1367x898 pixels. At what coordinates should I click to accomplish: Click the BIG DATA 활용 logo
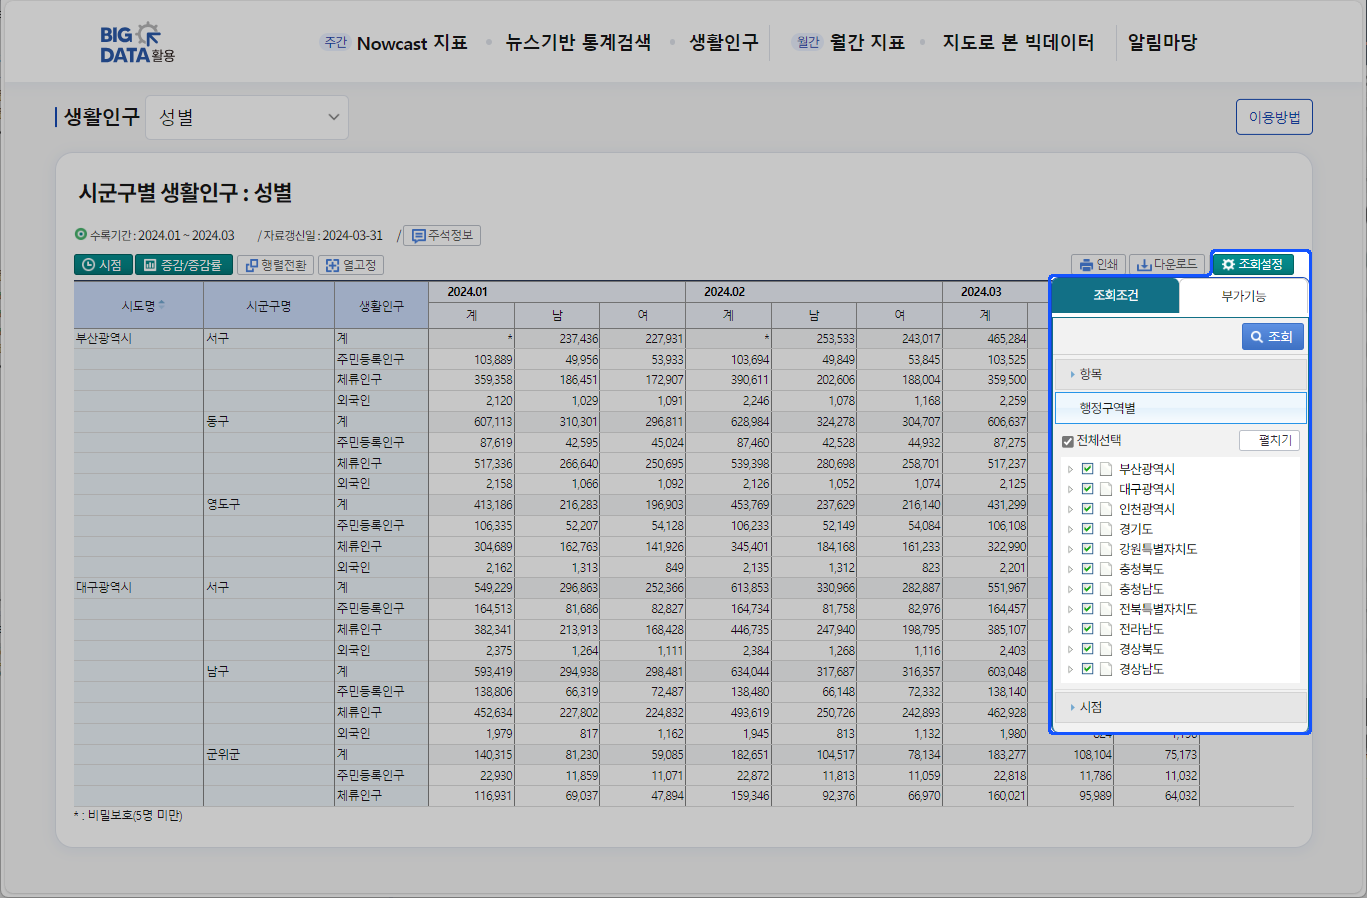click(x=137, y=43)
